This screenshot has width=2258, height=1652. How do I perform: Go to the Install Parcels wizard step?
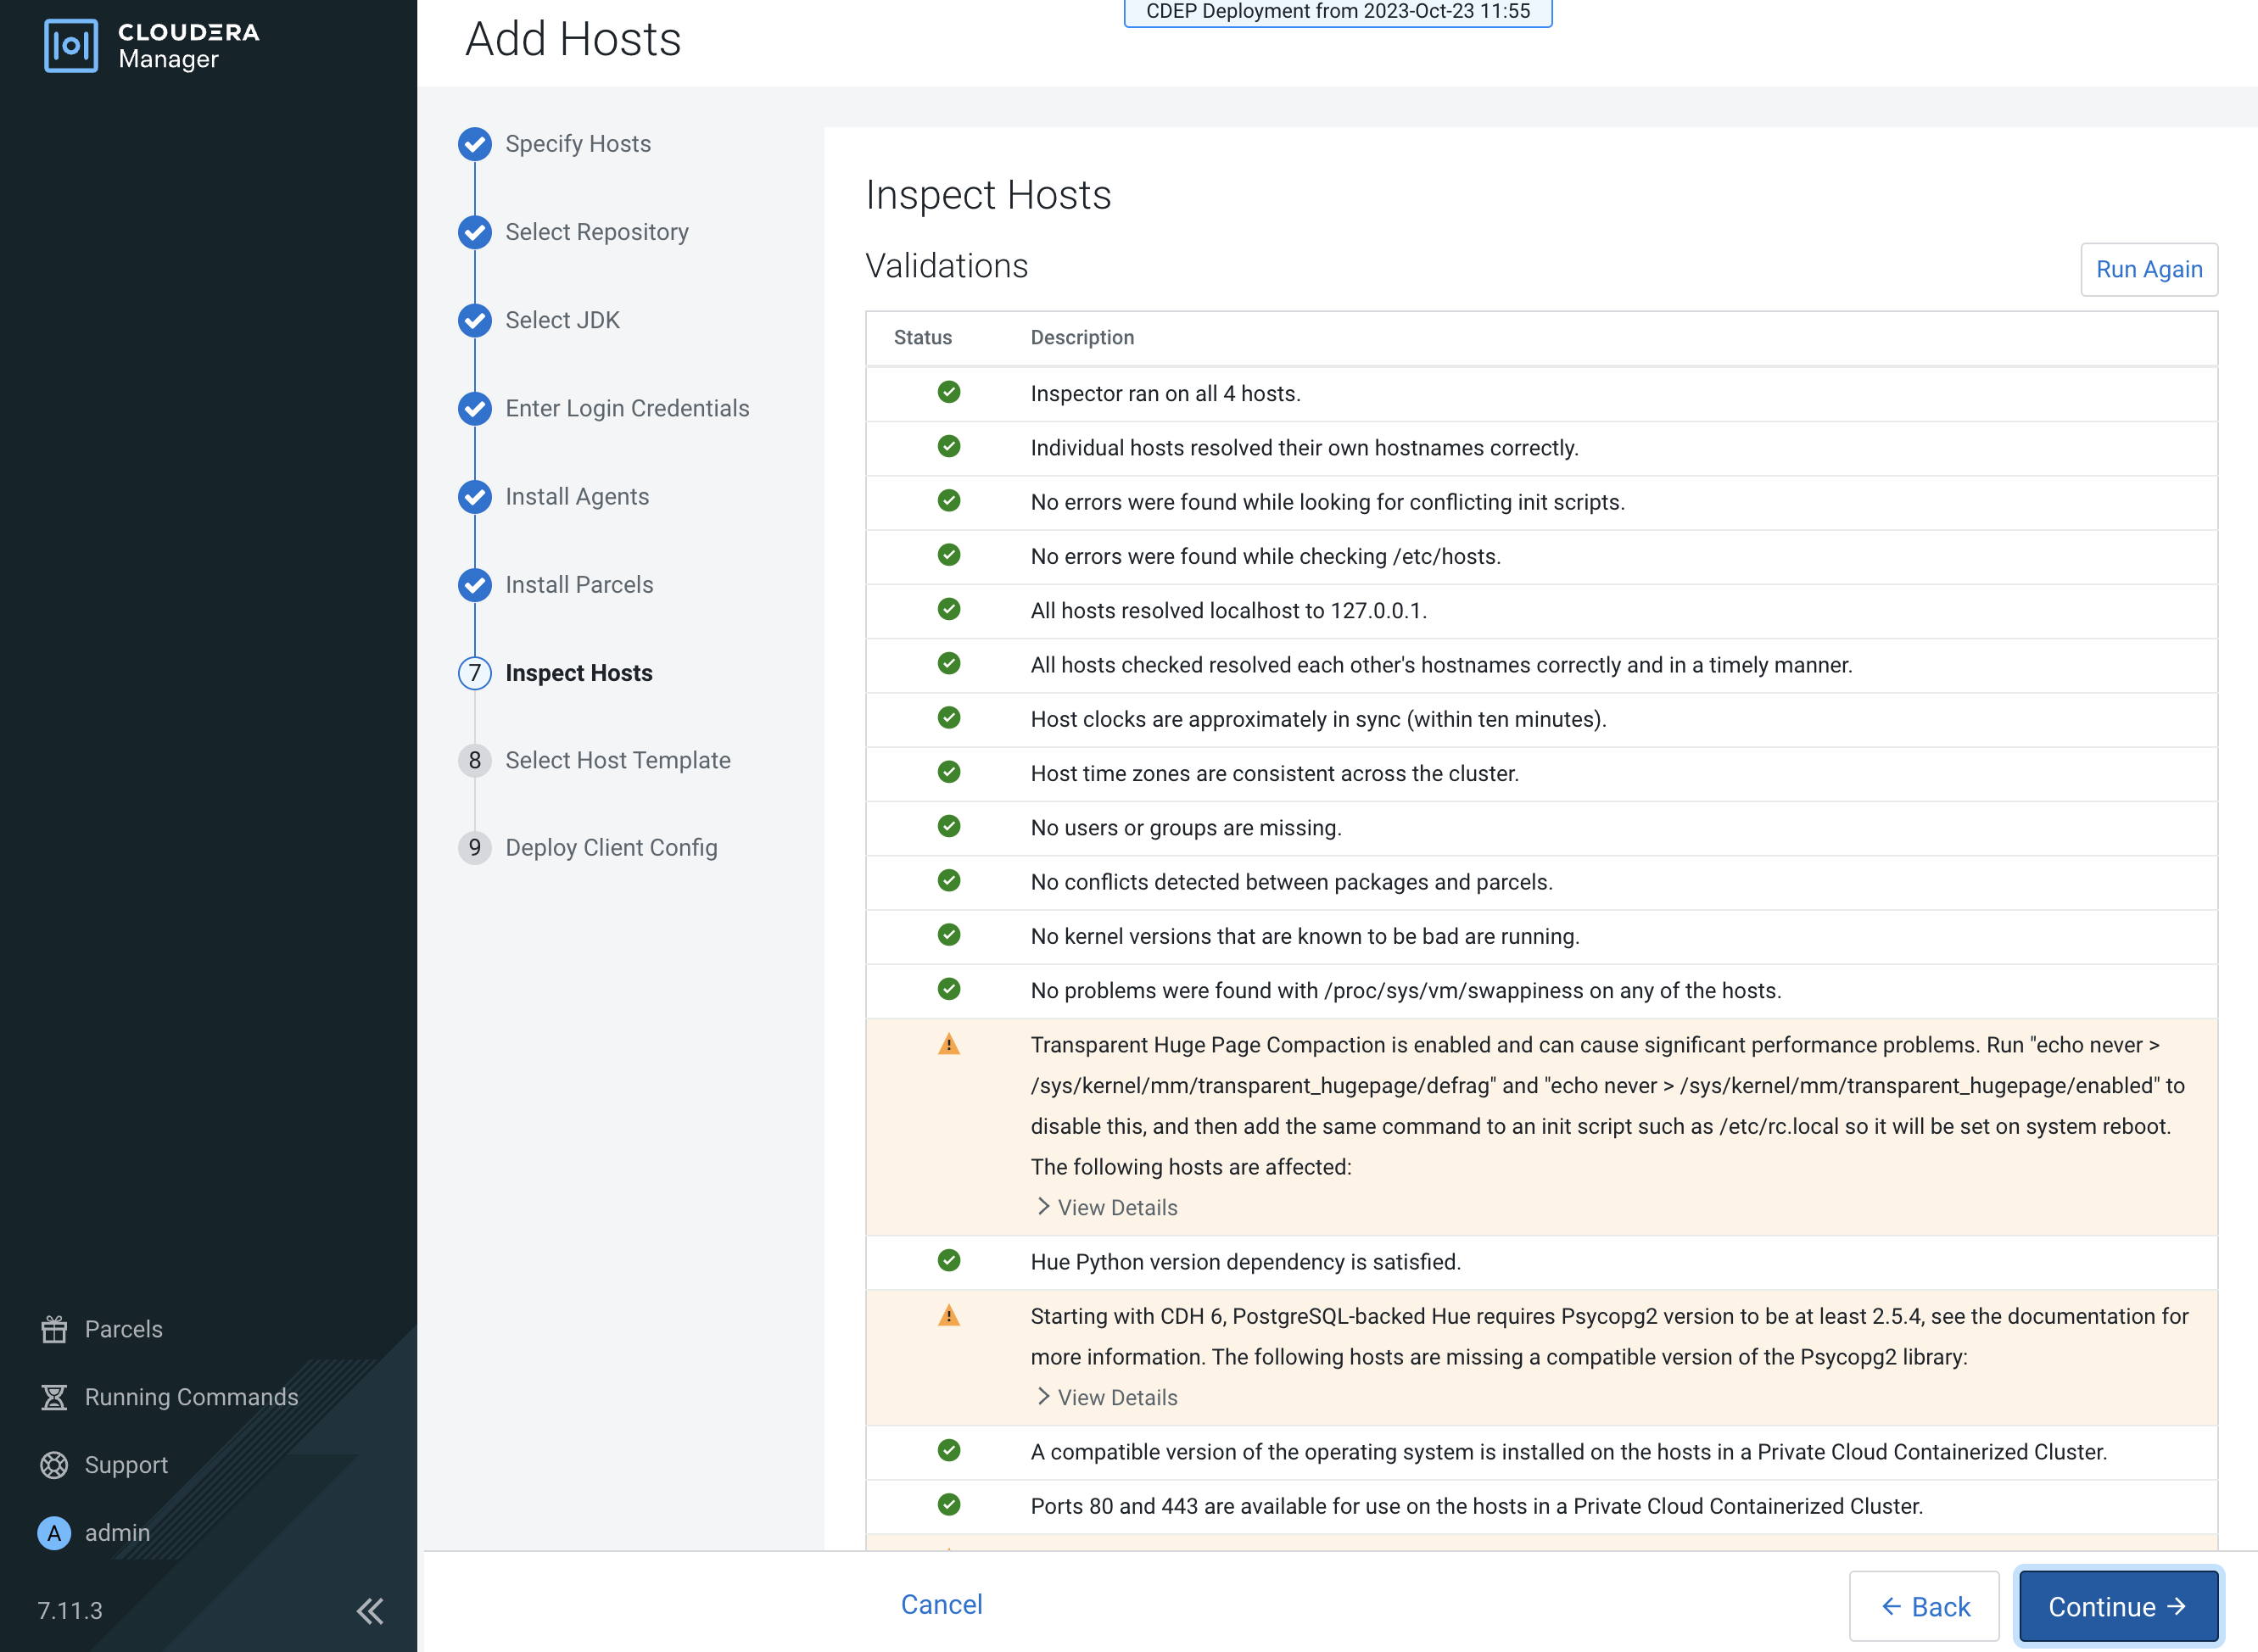click(578, 585)
